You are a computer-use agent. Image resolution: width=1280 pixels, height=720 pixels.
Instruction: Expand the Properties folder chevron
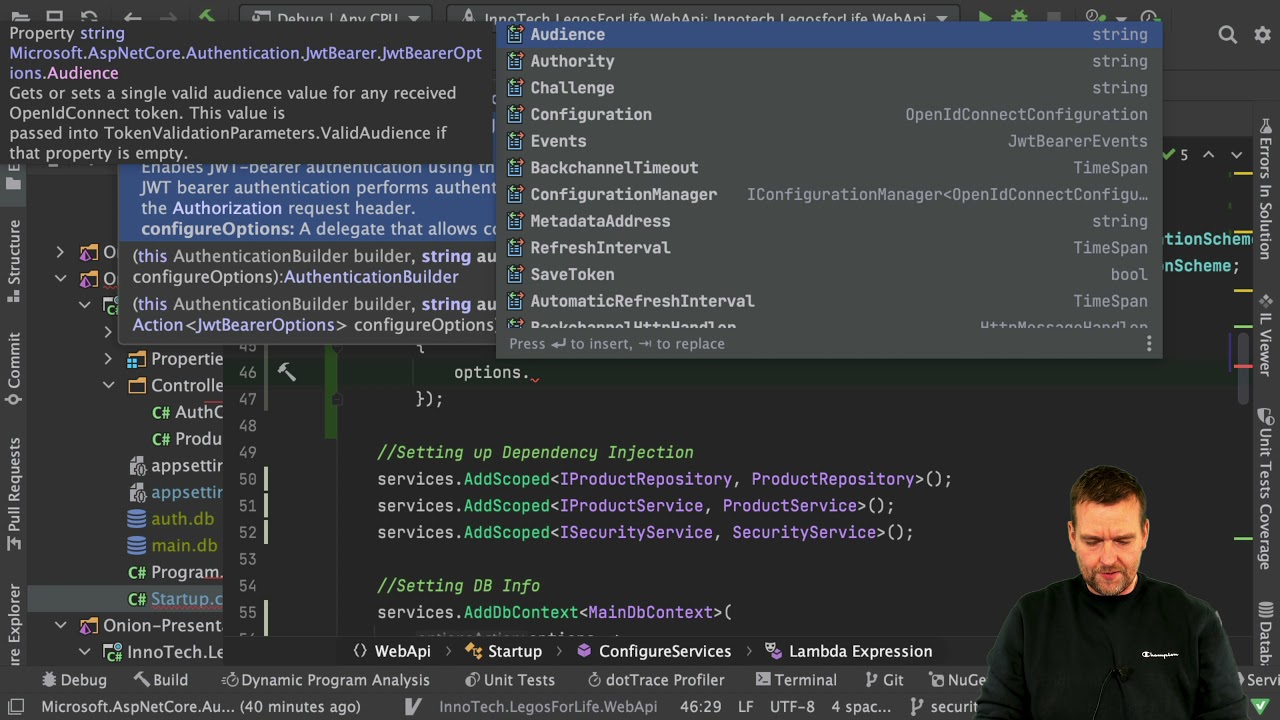[x=108, y=359]
